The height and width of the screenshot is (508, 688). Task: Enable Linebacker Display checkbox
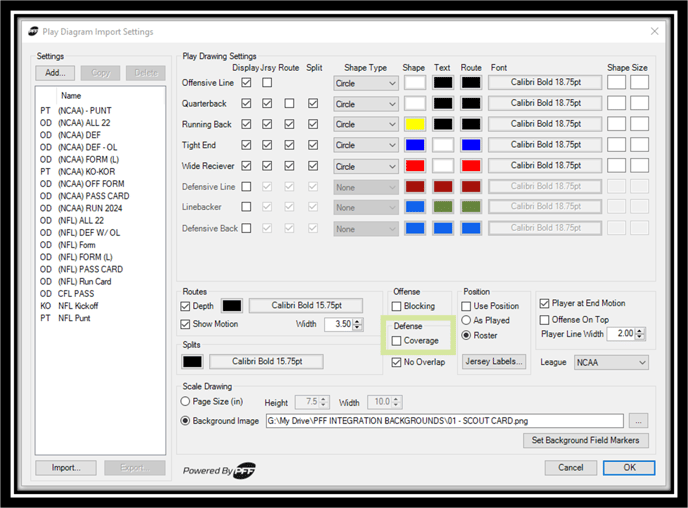246,207
